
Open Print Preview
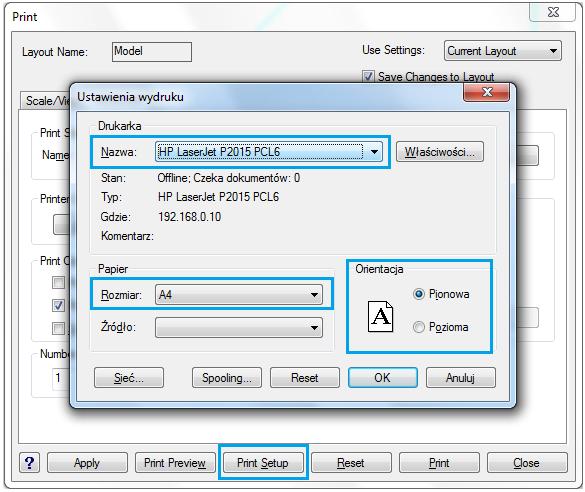(x=175, y=463)
